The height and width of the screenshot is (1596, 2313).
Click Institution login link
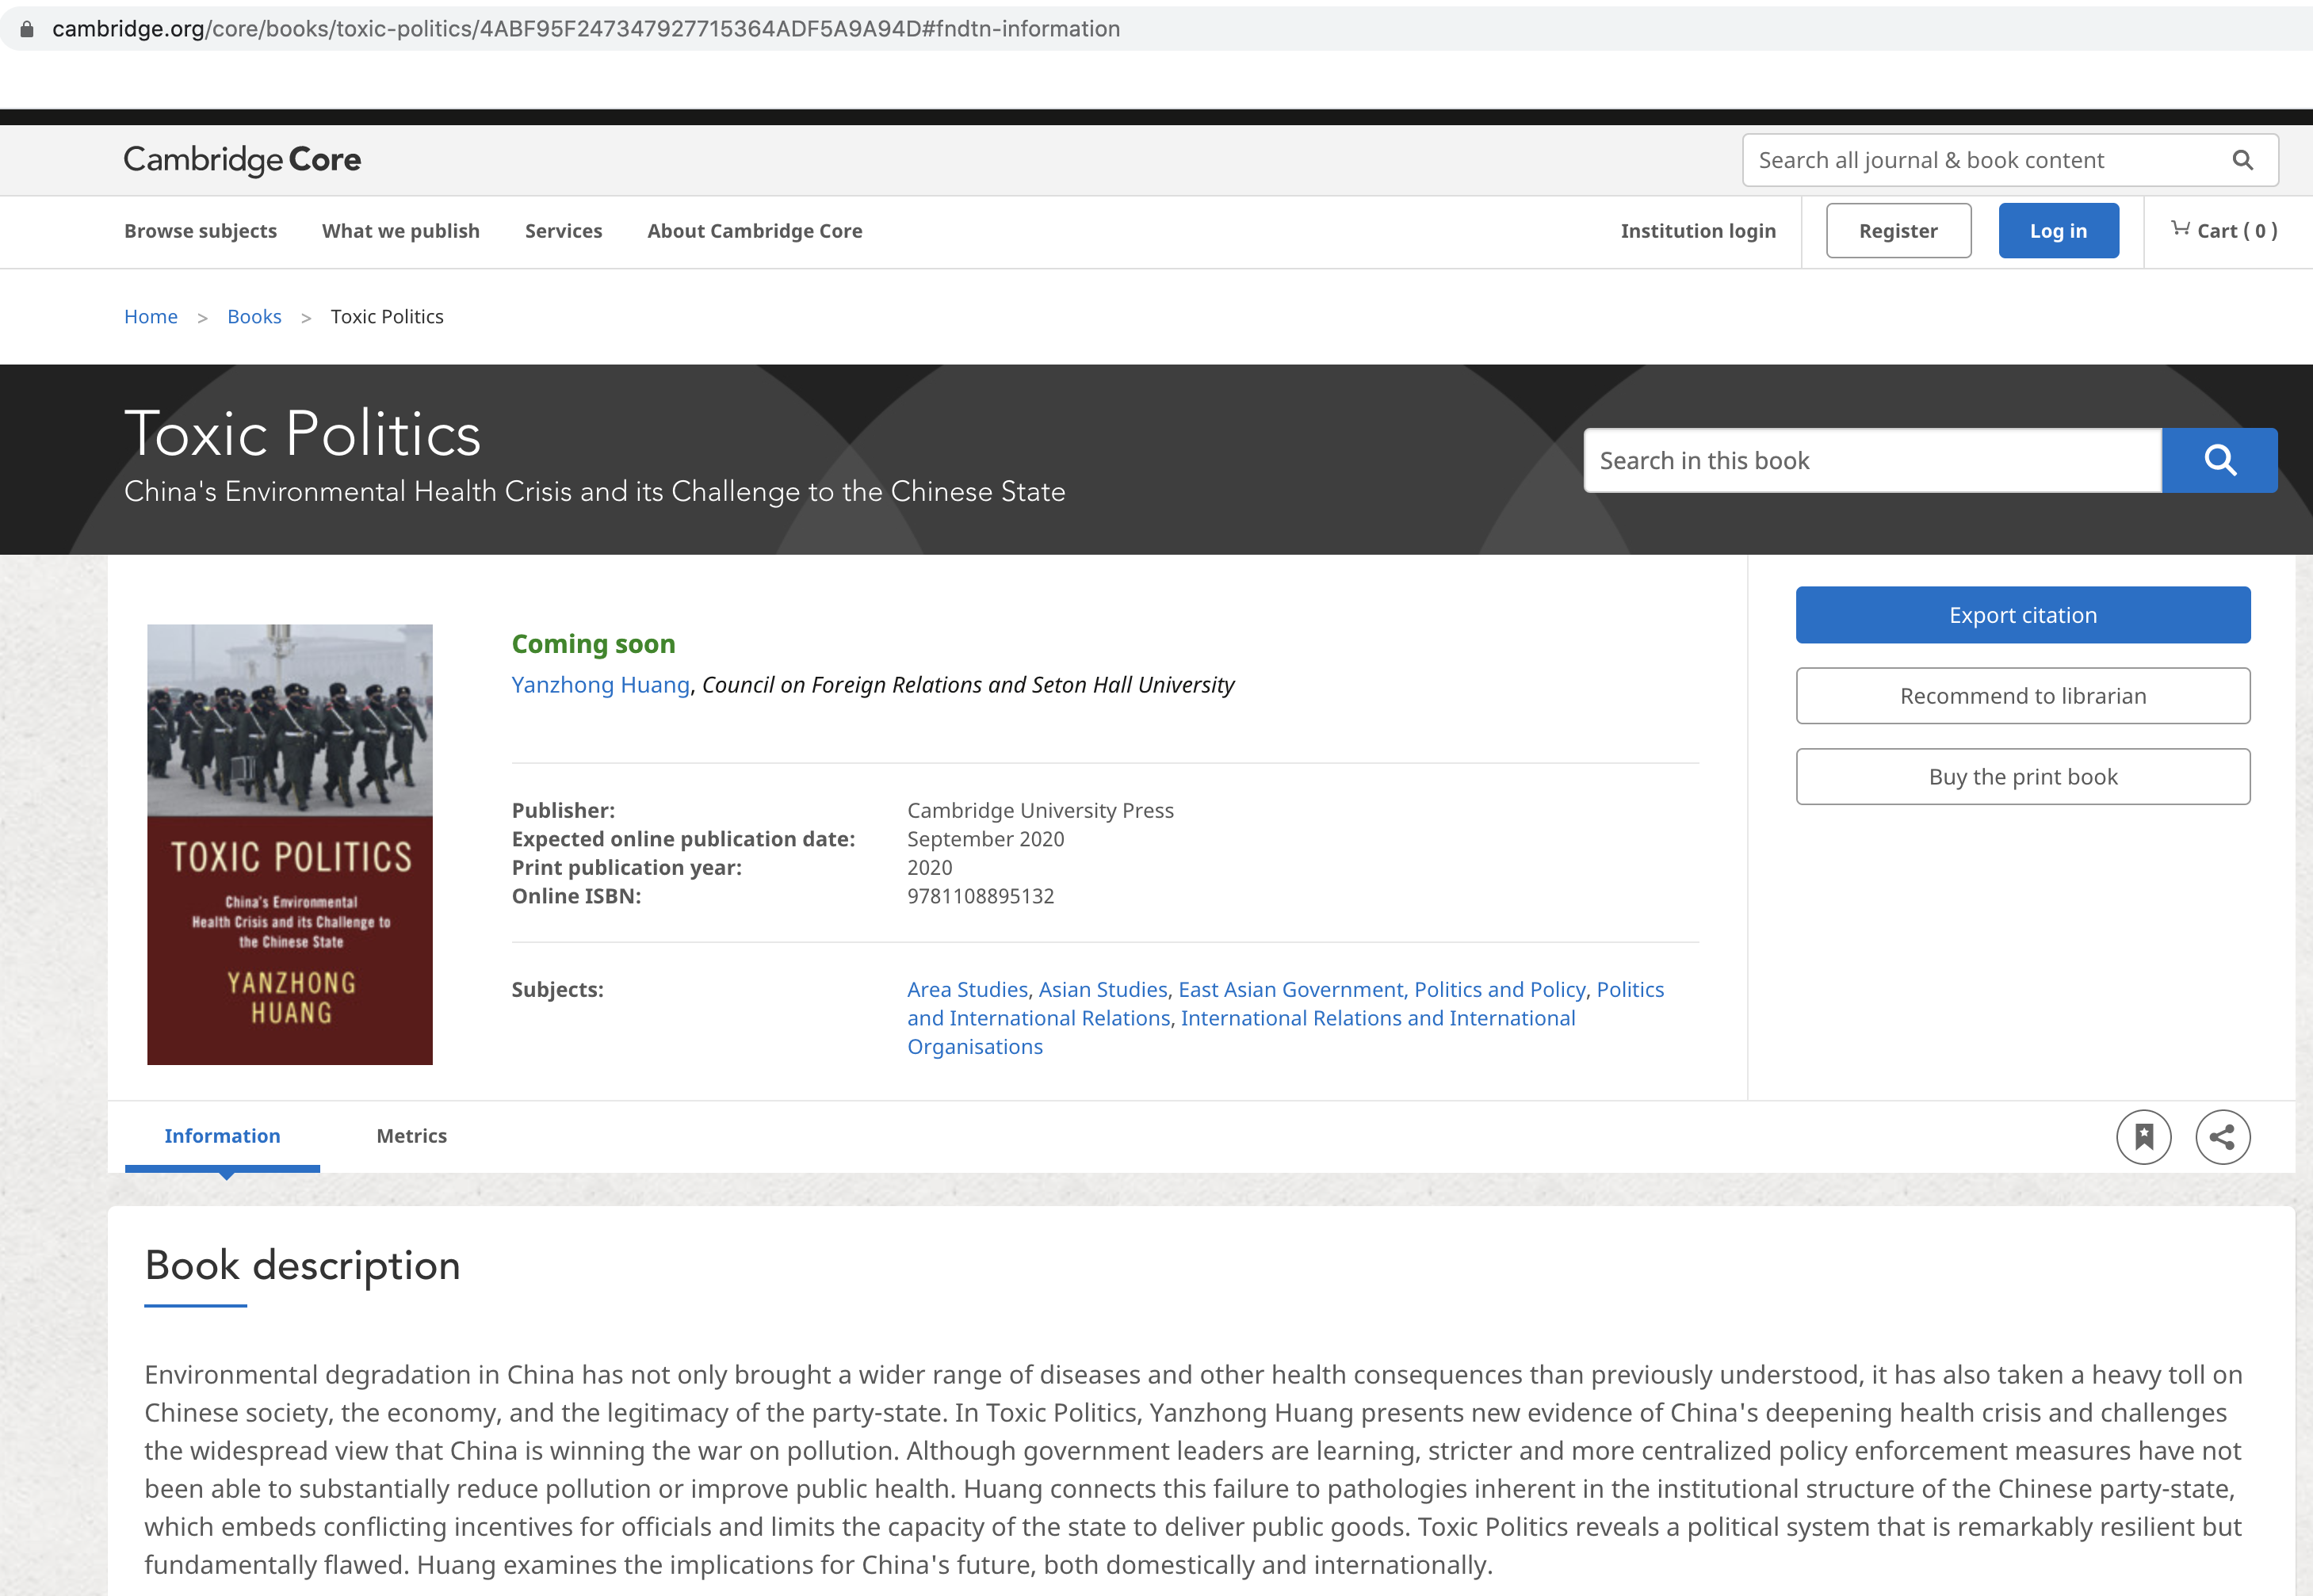pos(1698,231)
